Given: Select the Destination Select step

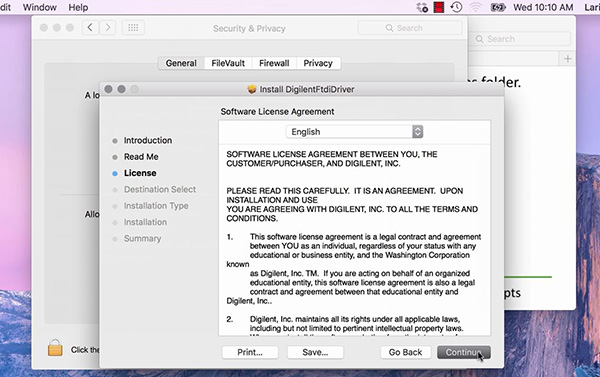Looking at the screenshot, I should coord(160,189).
